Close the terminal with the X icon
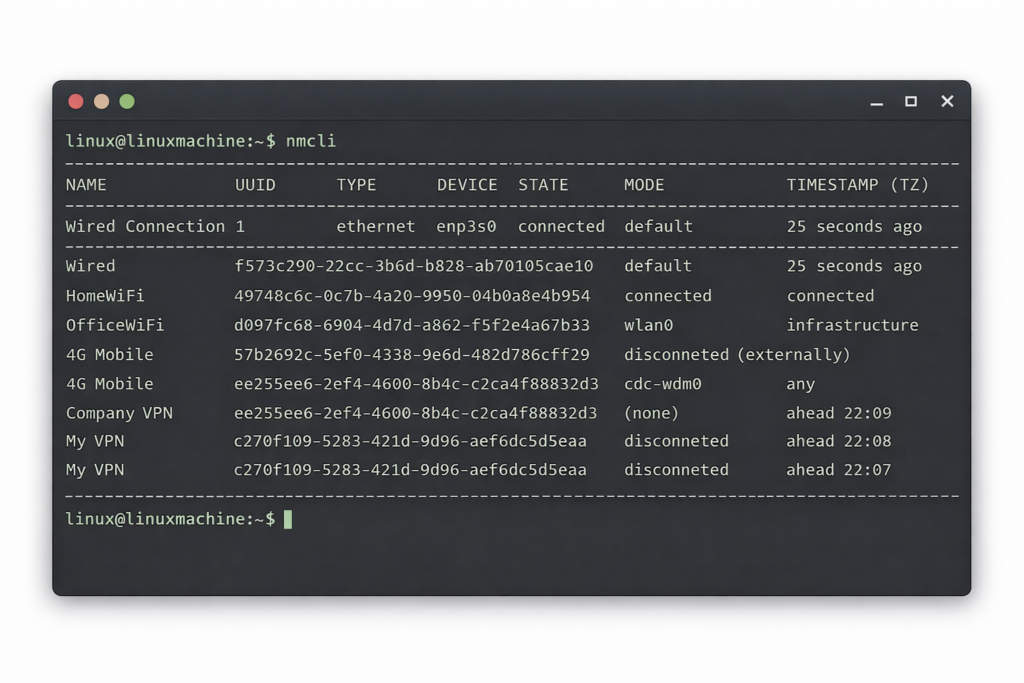 pyautogui.click(x=947, y=101)
